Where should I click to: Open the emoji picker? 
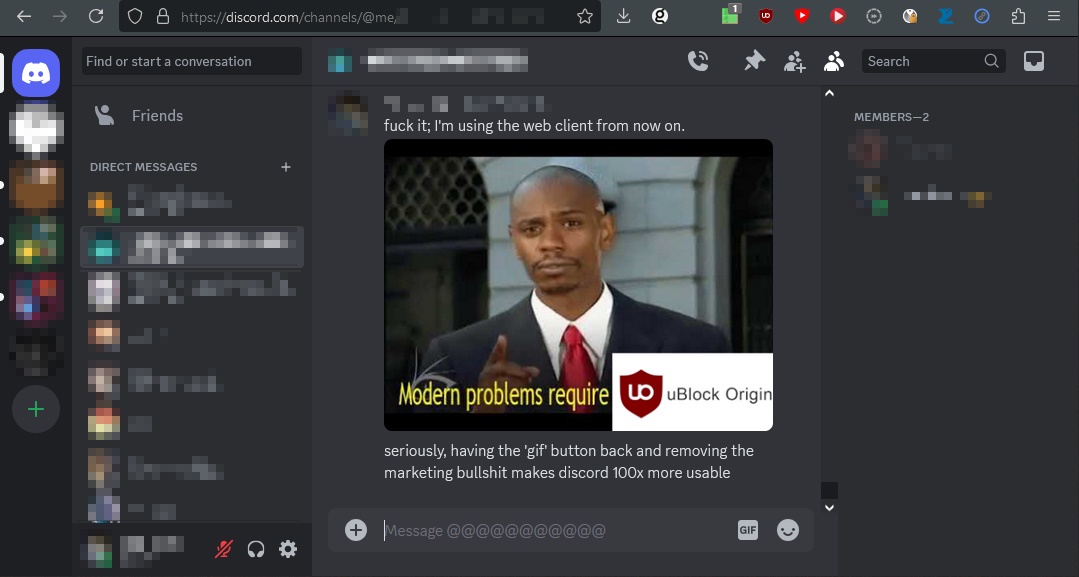[x=788, y=530]
